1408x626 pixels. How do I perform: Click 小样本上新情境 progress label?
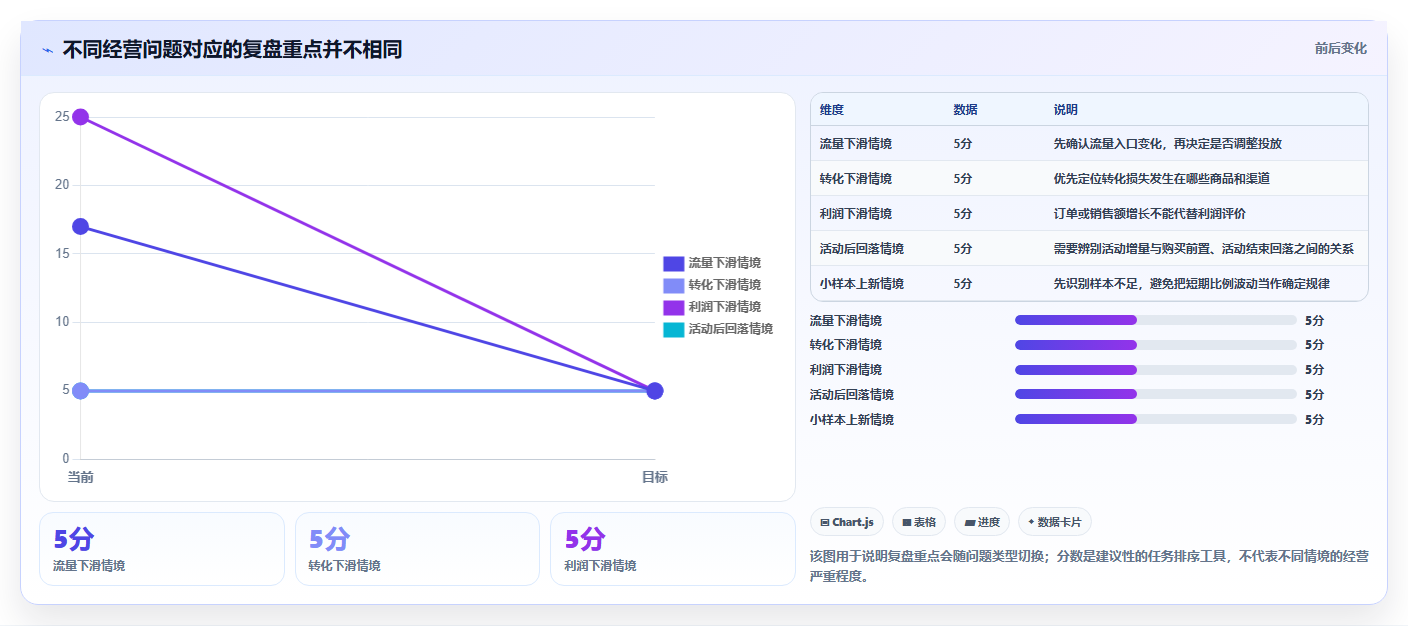[852, 420]
